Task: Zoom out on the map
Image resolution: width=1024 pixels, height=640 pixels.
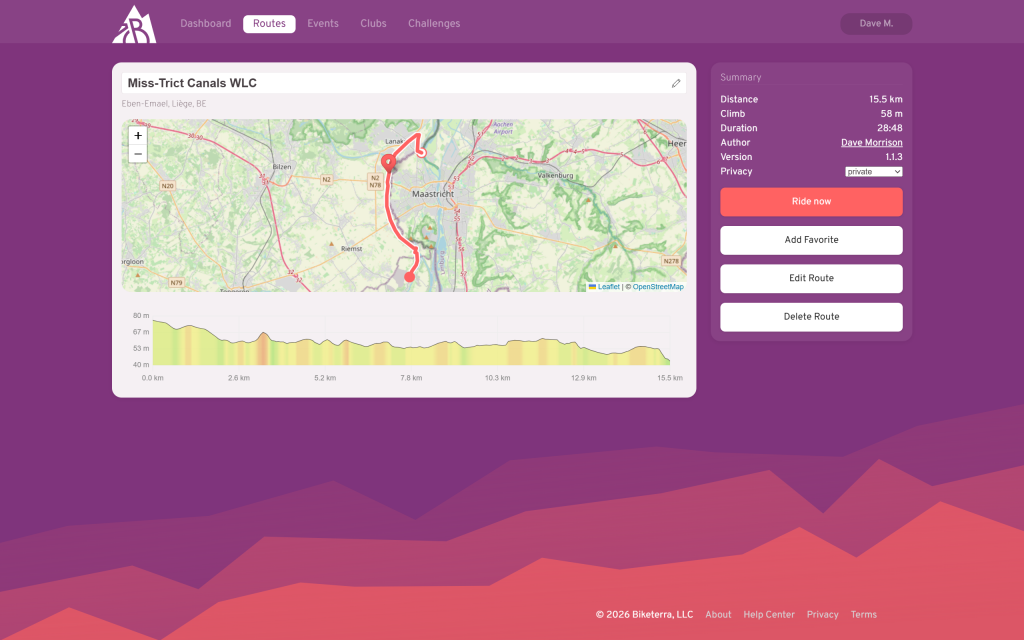Action: (138, 154)
